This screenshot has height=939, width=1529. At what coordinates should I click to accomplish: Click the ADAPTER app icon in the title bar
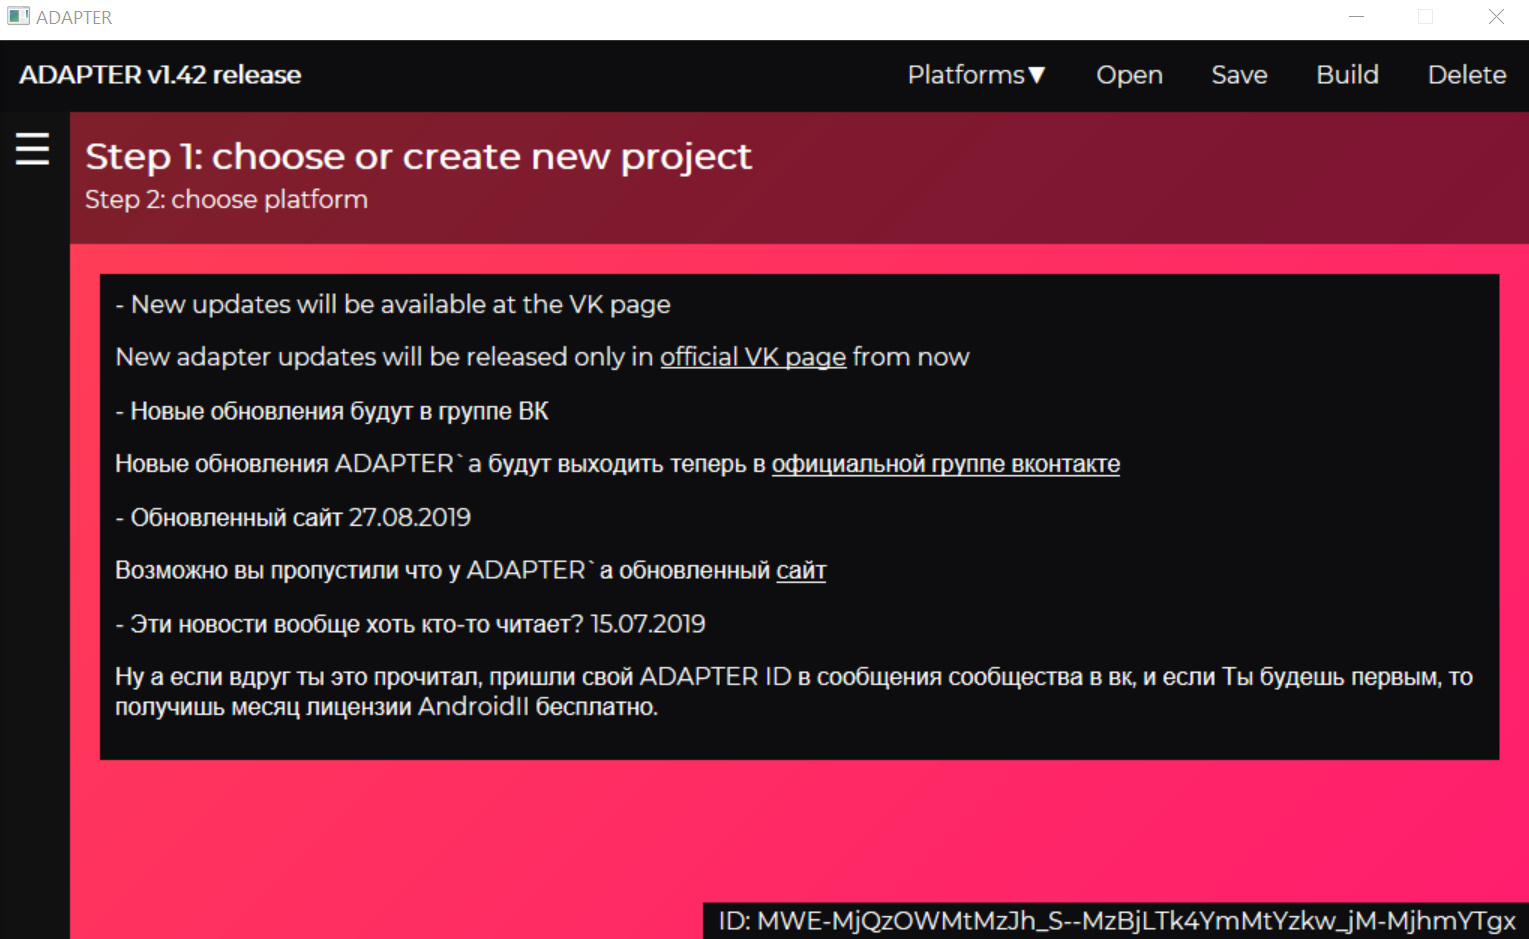point(18,16)
